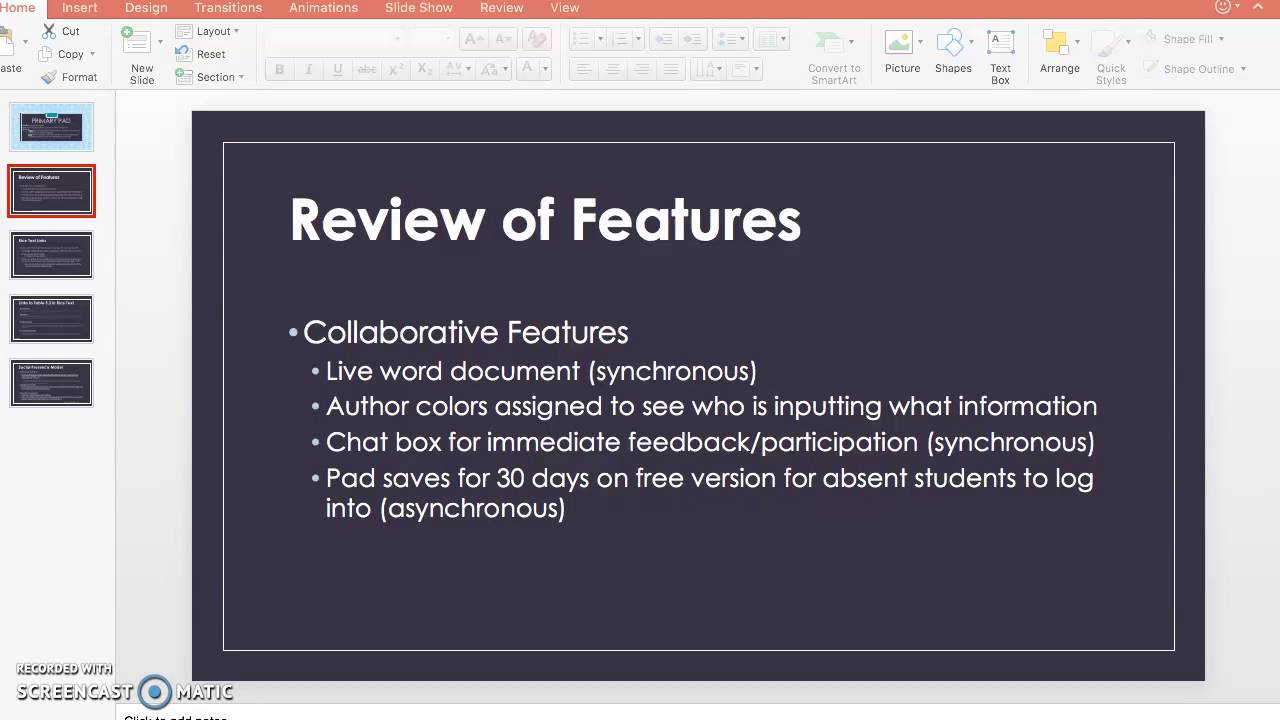Image resolution: width=1280 pixels, height=720 pixels.
Task: Click the line spacing icon
Action: [x=730, y=39]
